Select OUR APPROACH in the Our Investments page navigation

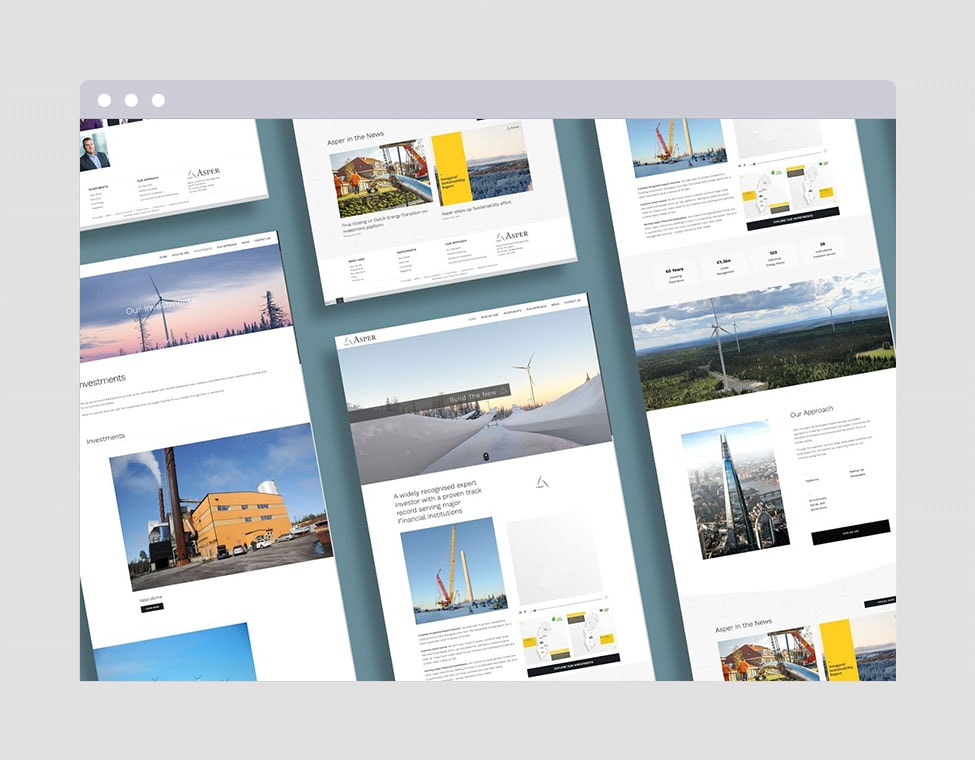pos(226,246)
